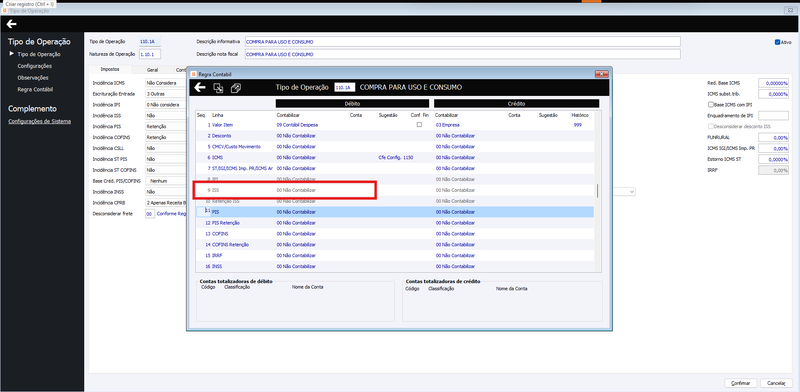The image size is (800, 392).
Task: Click the Tipo de Operação window title icon
Action: point(5,10)
